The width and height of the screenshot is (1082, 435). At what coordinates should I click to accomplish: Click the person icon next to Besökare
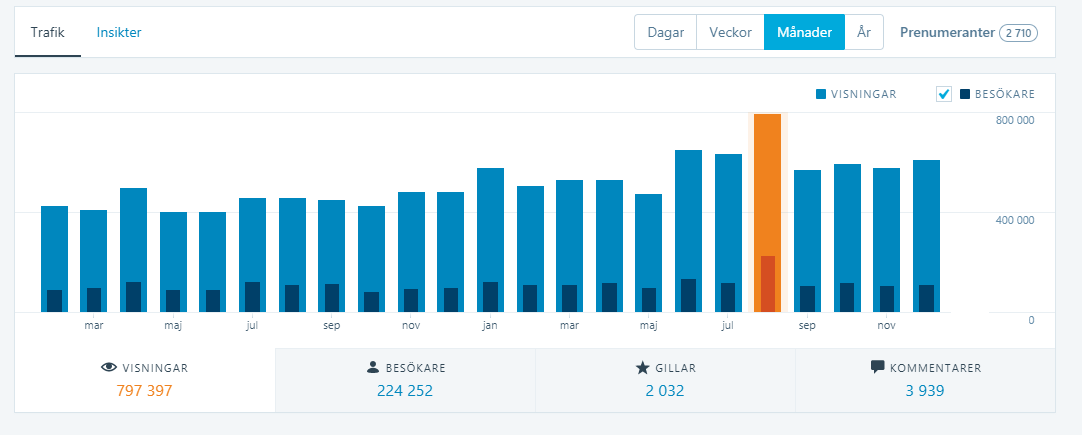tap(373, 368)
